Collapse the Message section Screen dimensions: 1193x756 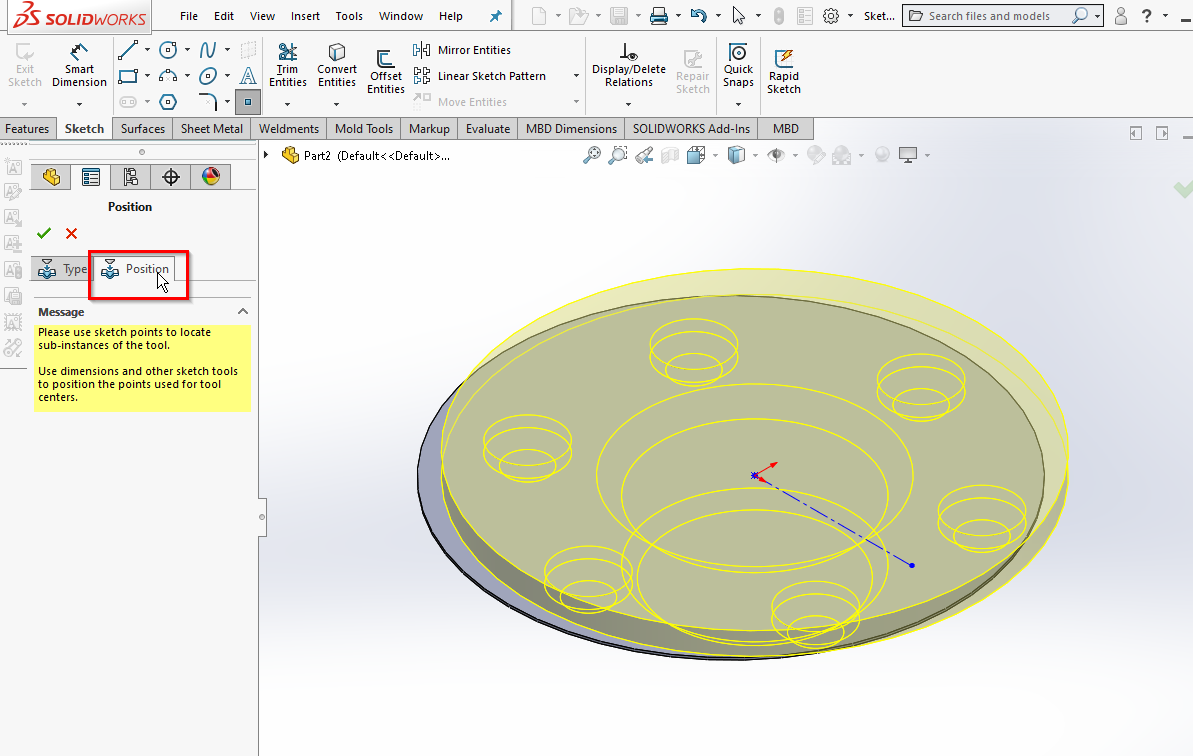pyautogui.click(x=242, y=312)
